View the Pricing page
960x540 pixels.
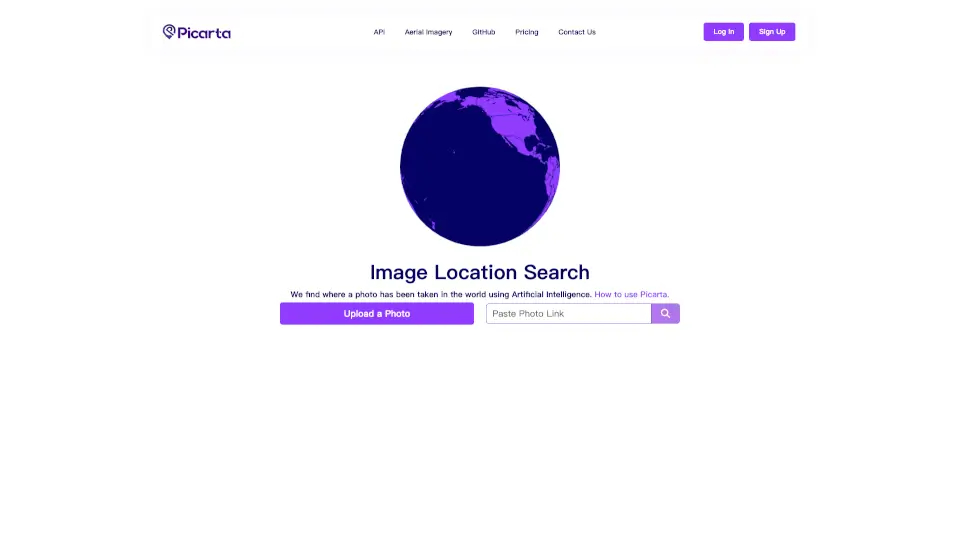pos(527,32)
